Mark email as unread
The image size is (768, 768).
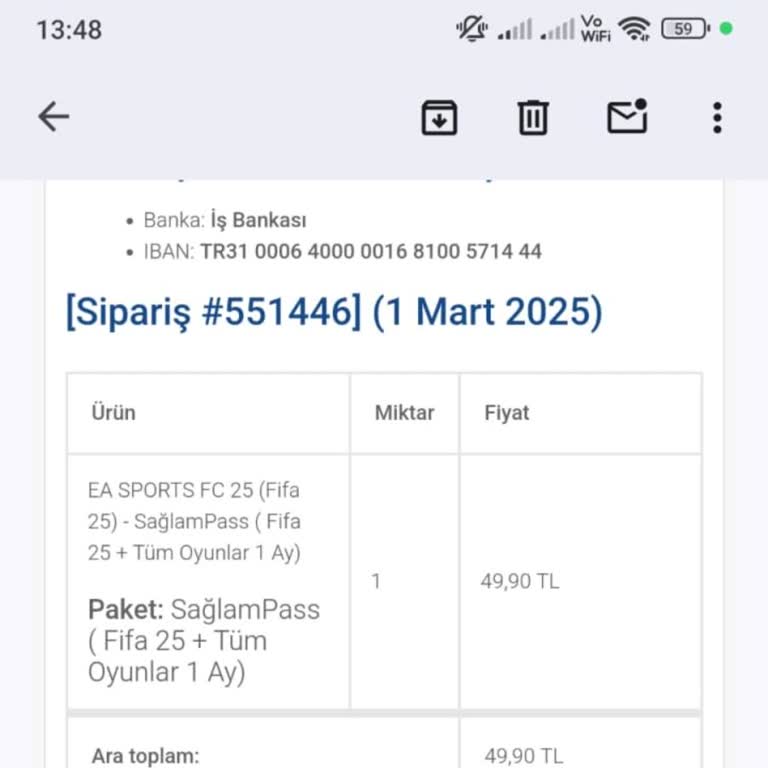627,117
